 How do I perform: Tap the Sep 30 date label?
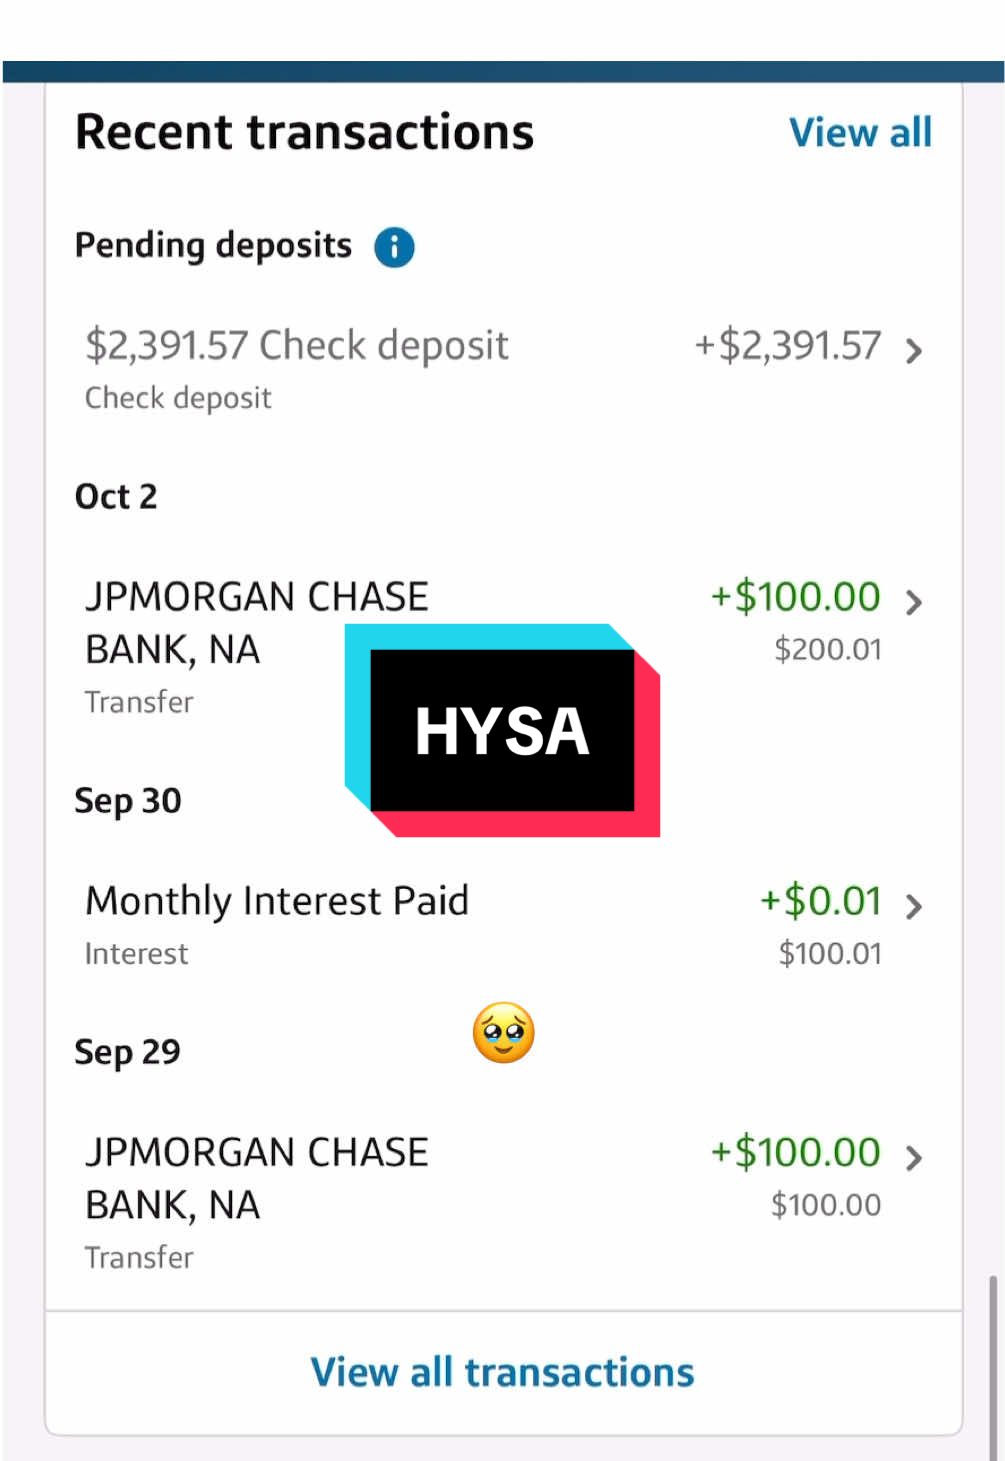(128, 800)
